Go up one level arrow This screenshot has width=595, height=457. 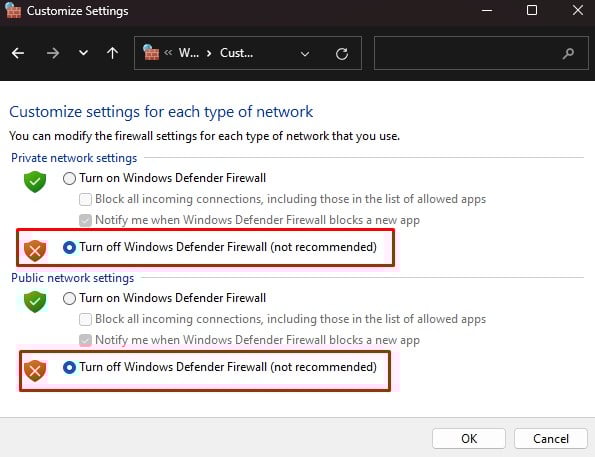pyautogui.click(x=112, y=53)
